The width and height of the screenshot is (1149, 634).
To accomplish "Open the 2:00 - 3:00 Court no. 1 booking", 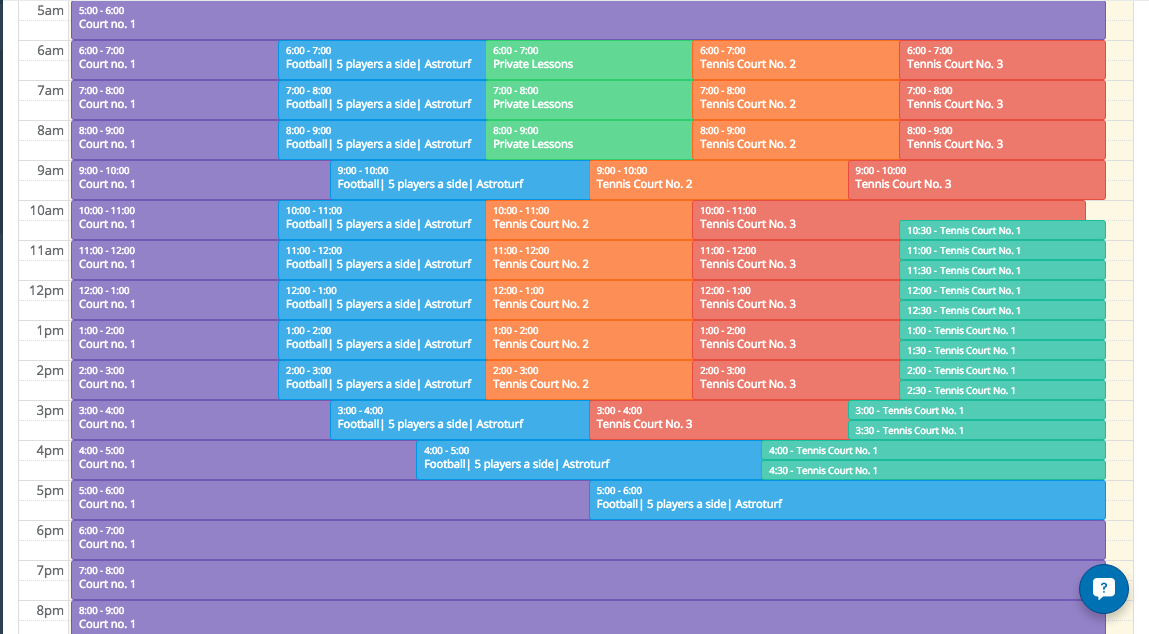I will (174, 379).
